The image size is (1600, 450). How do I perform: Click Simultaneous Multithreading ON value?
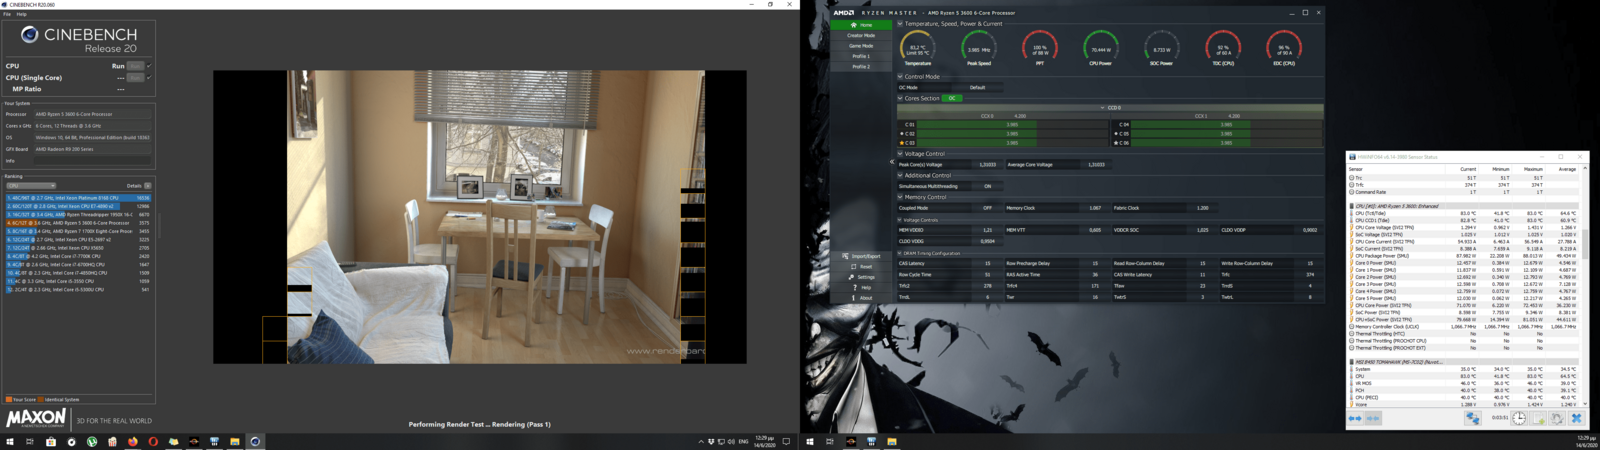pyautogui.click(x=988, y=186)
